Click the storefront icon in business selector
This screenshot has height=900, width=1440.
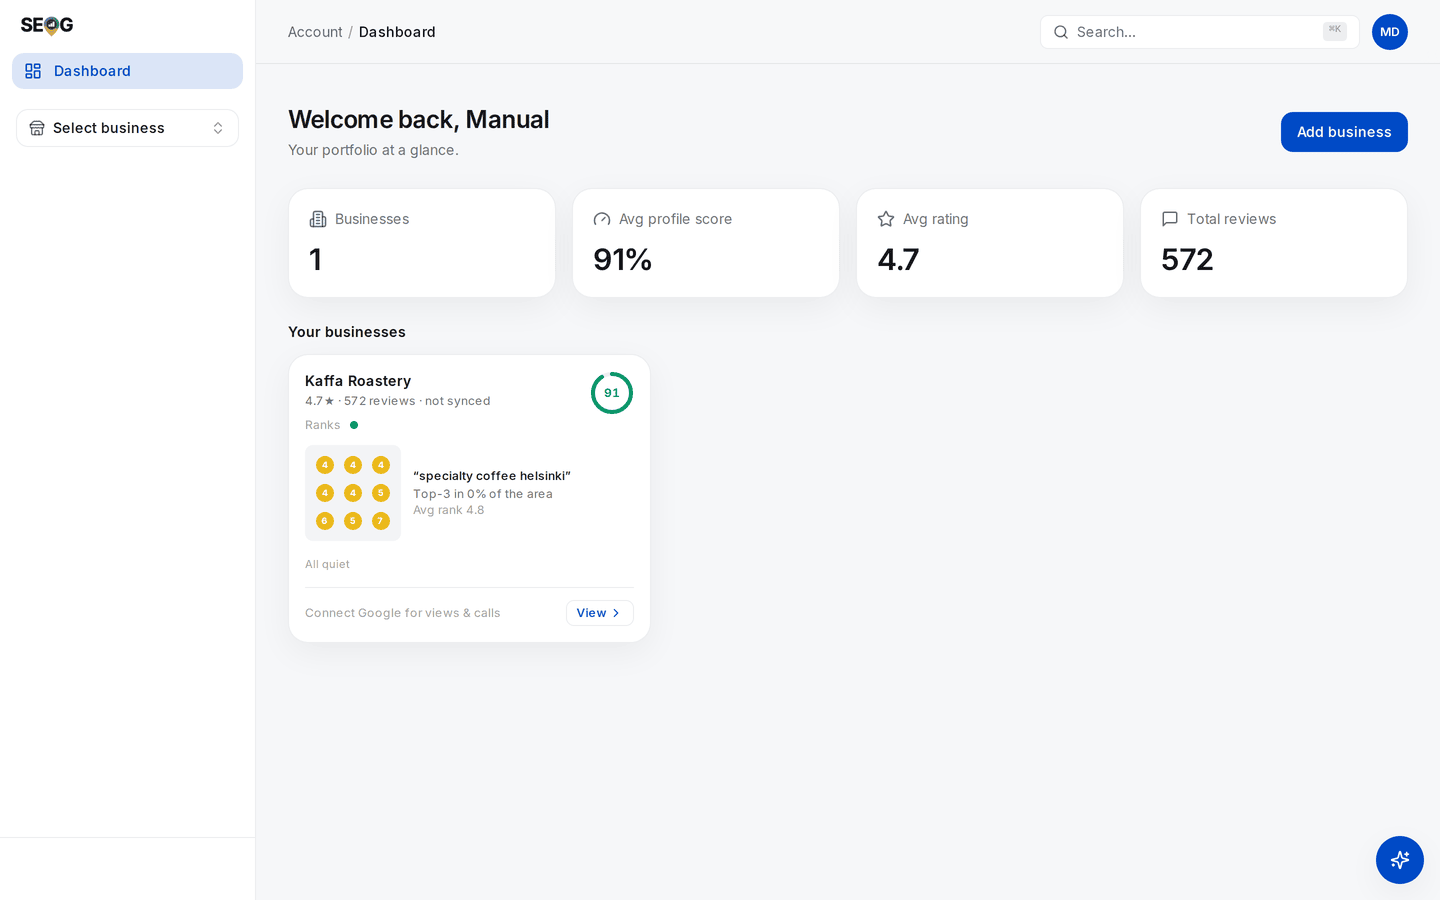(x=37, y=128)
